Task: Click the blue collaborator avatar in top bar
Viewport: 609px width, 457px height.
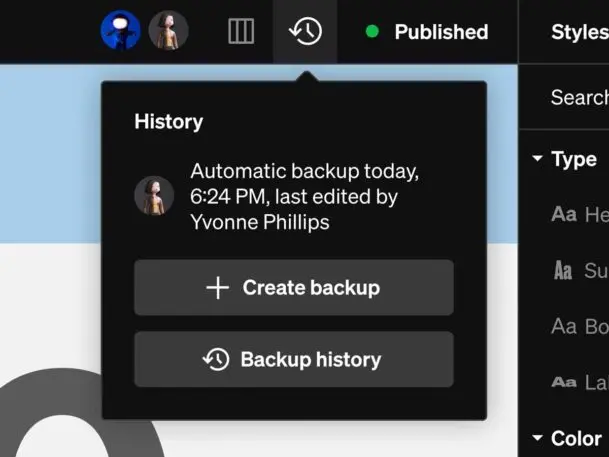Action: [121, 31]
